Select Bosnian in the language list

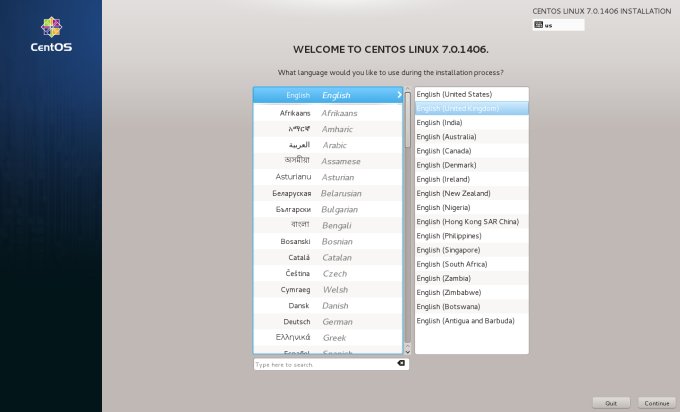tap(328, 241)
